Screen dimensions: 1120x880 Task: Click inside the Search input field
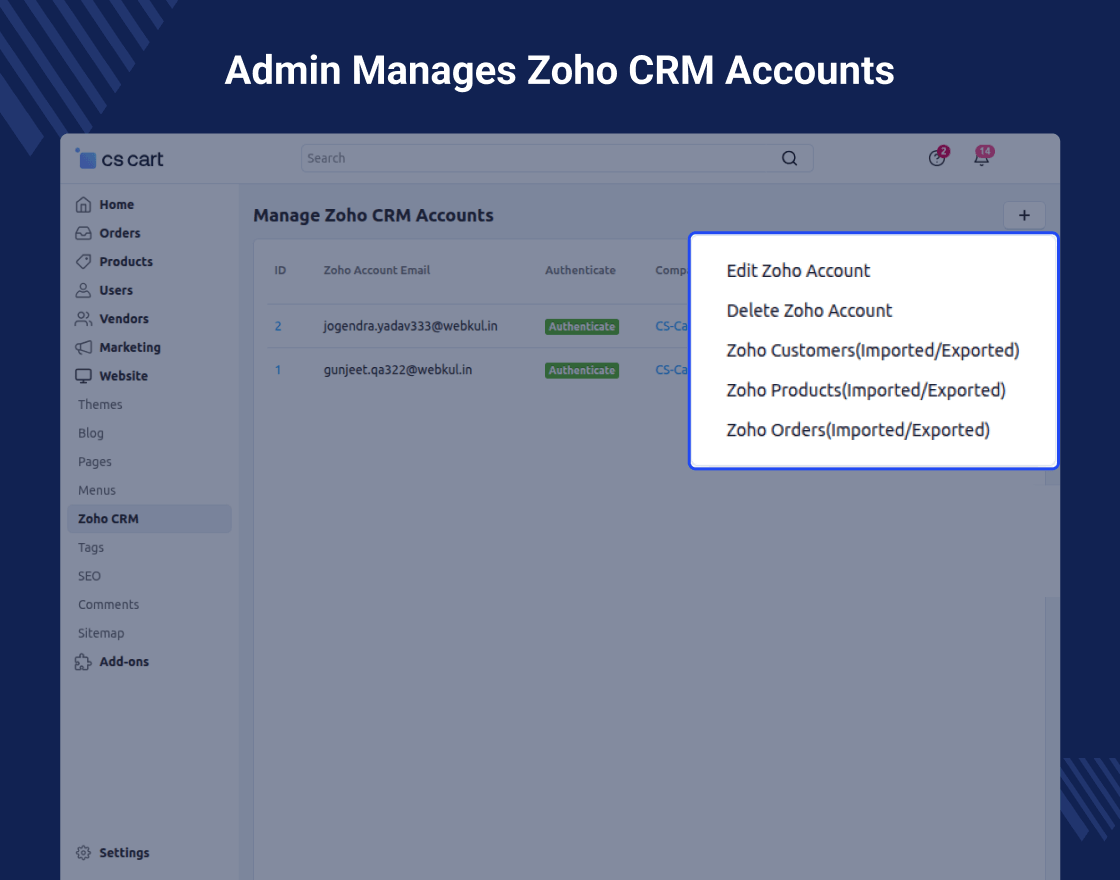(x=540, y=158)
